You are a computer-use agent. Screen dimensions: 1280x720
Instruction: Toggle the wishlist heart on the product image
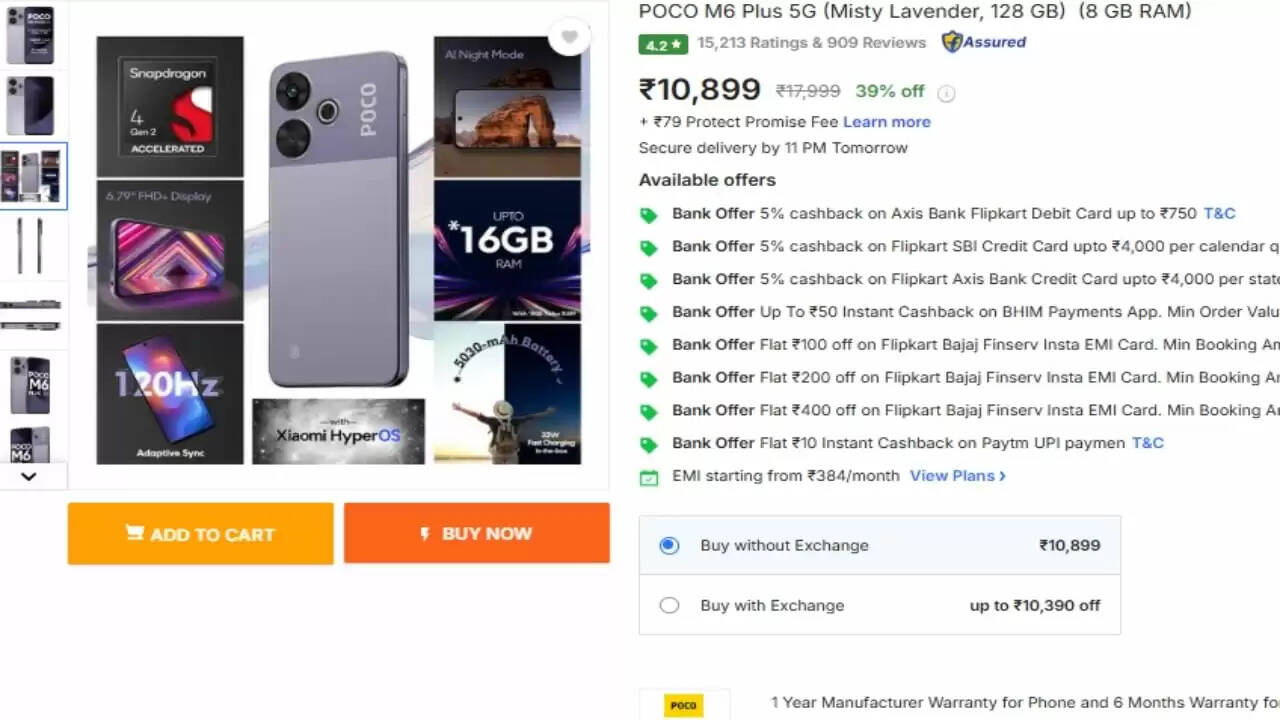click(x=569, y=36)
